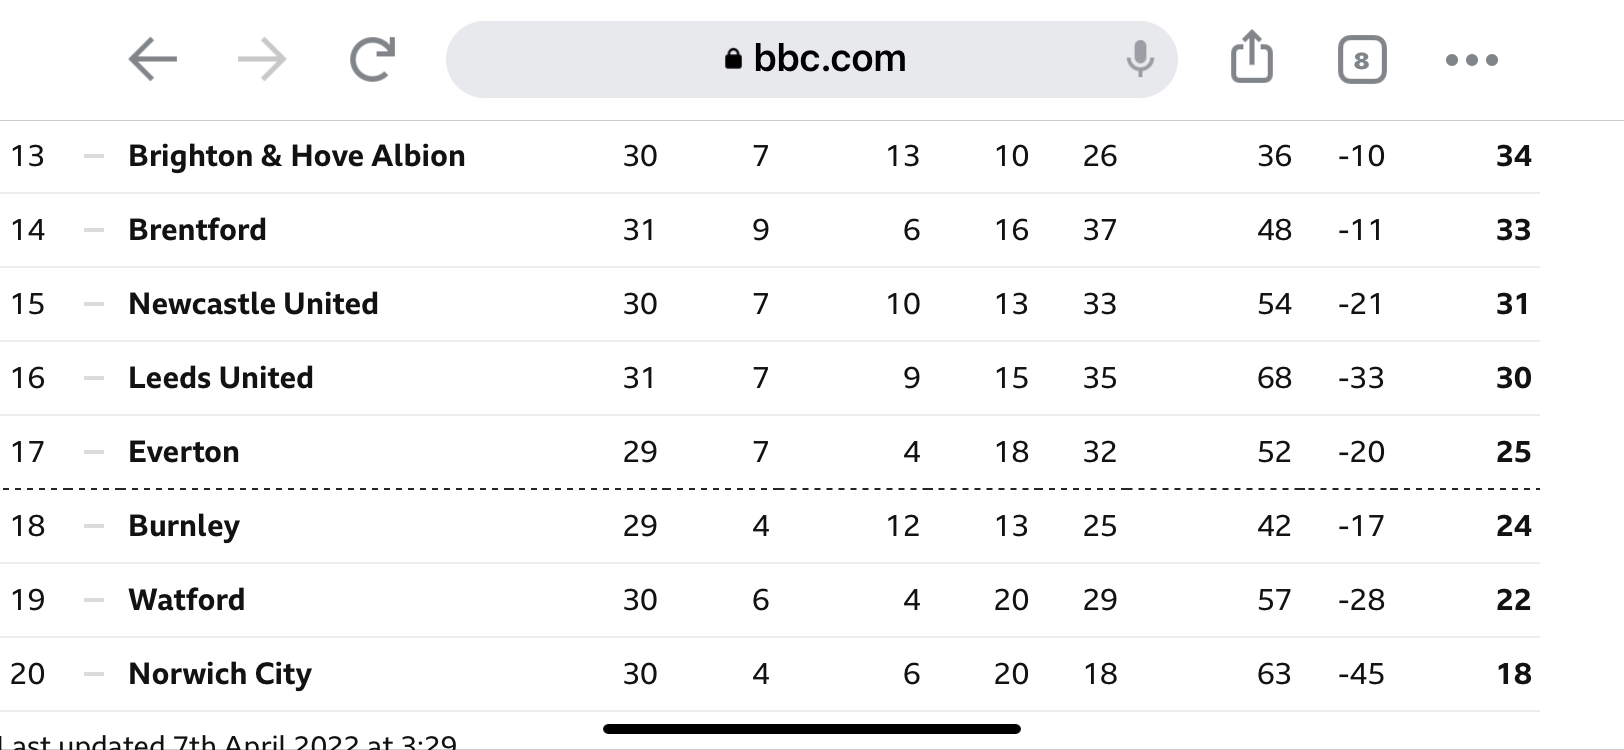Open the three-dot browser menu
1624x750 pixels.
(1472, 60)
